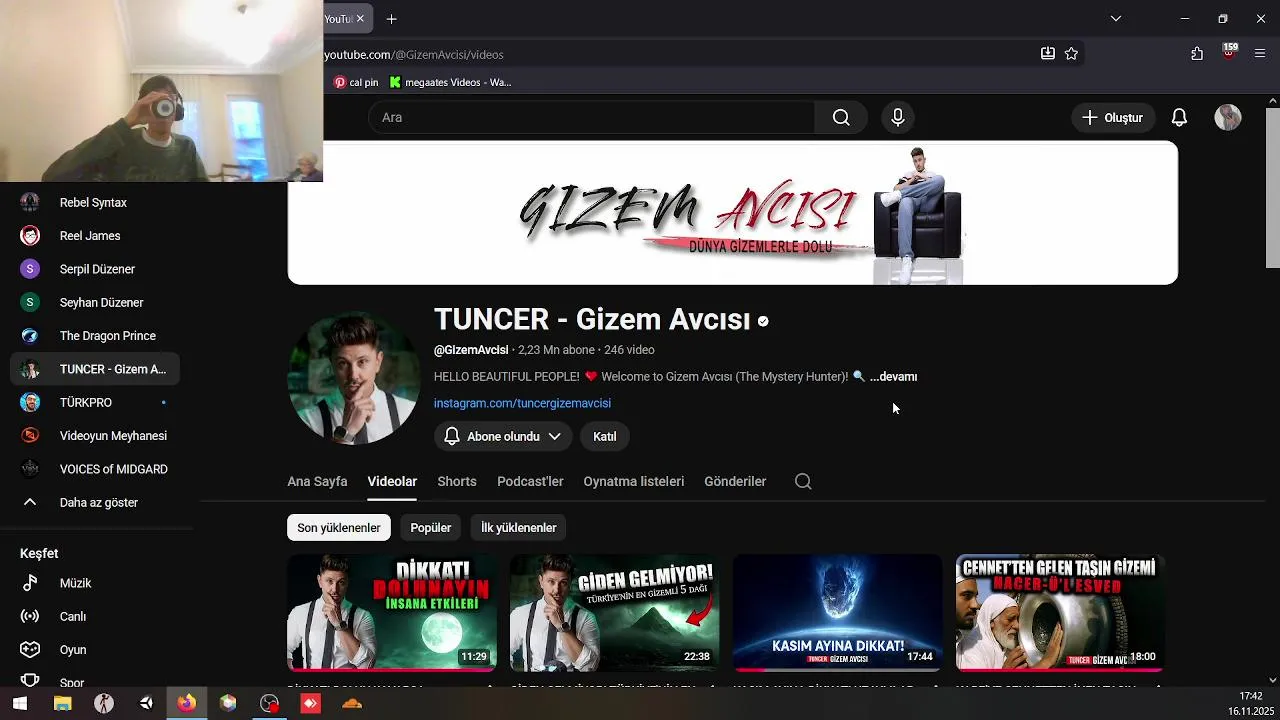Image resolution: width=1280 pixels, height=720 pixels.
Task: Switch to the Ana Sayfa tab
Action: click(x=317, y=481)
